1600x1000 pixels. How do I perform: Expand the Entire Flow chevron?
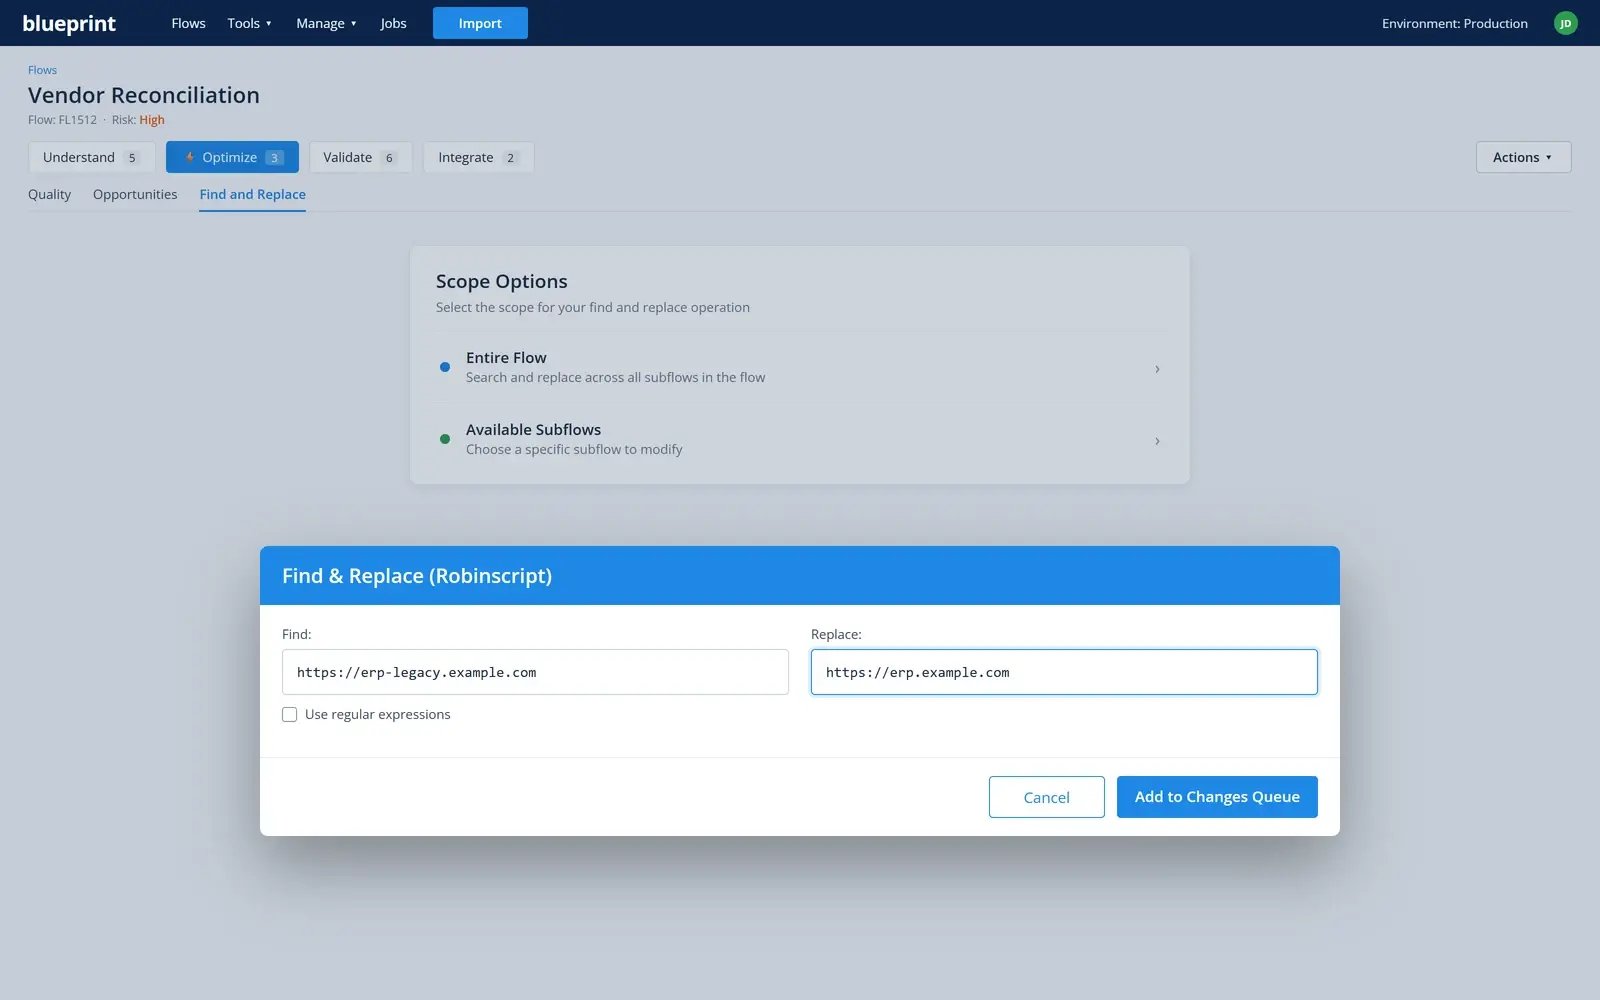[x=1157, y=369]
